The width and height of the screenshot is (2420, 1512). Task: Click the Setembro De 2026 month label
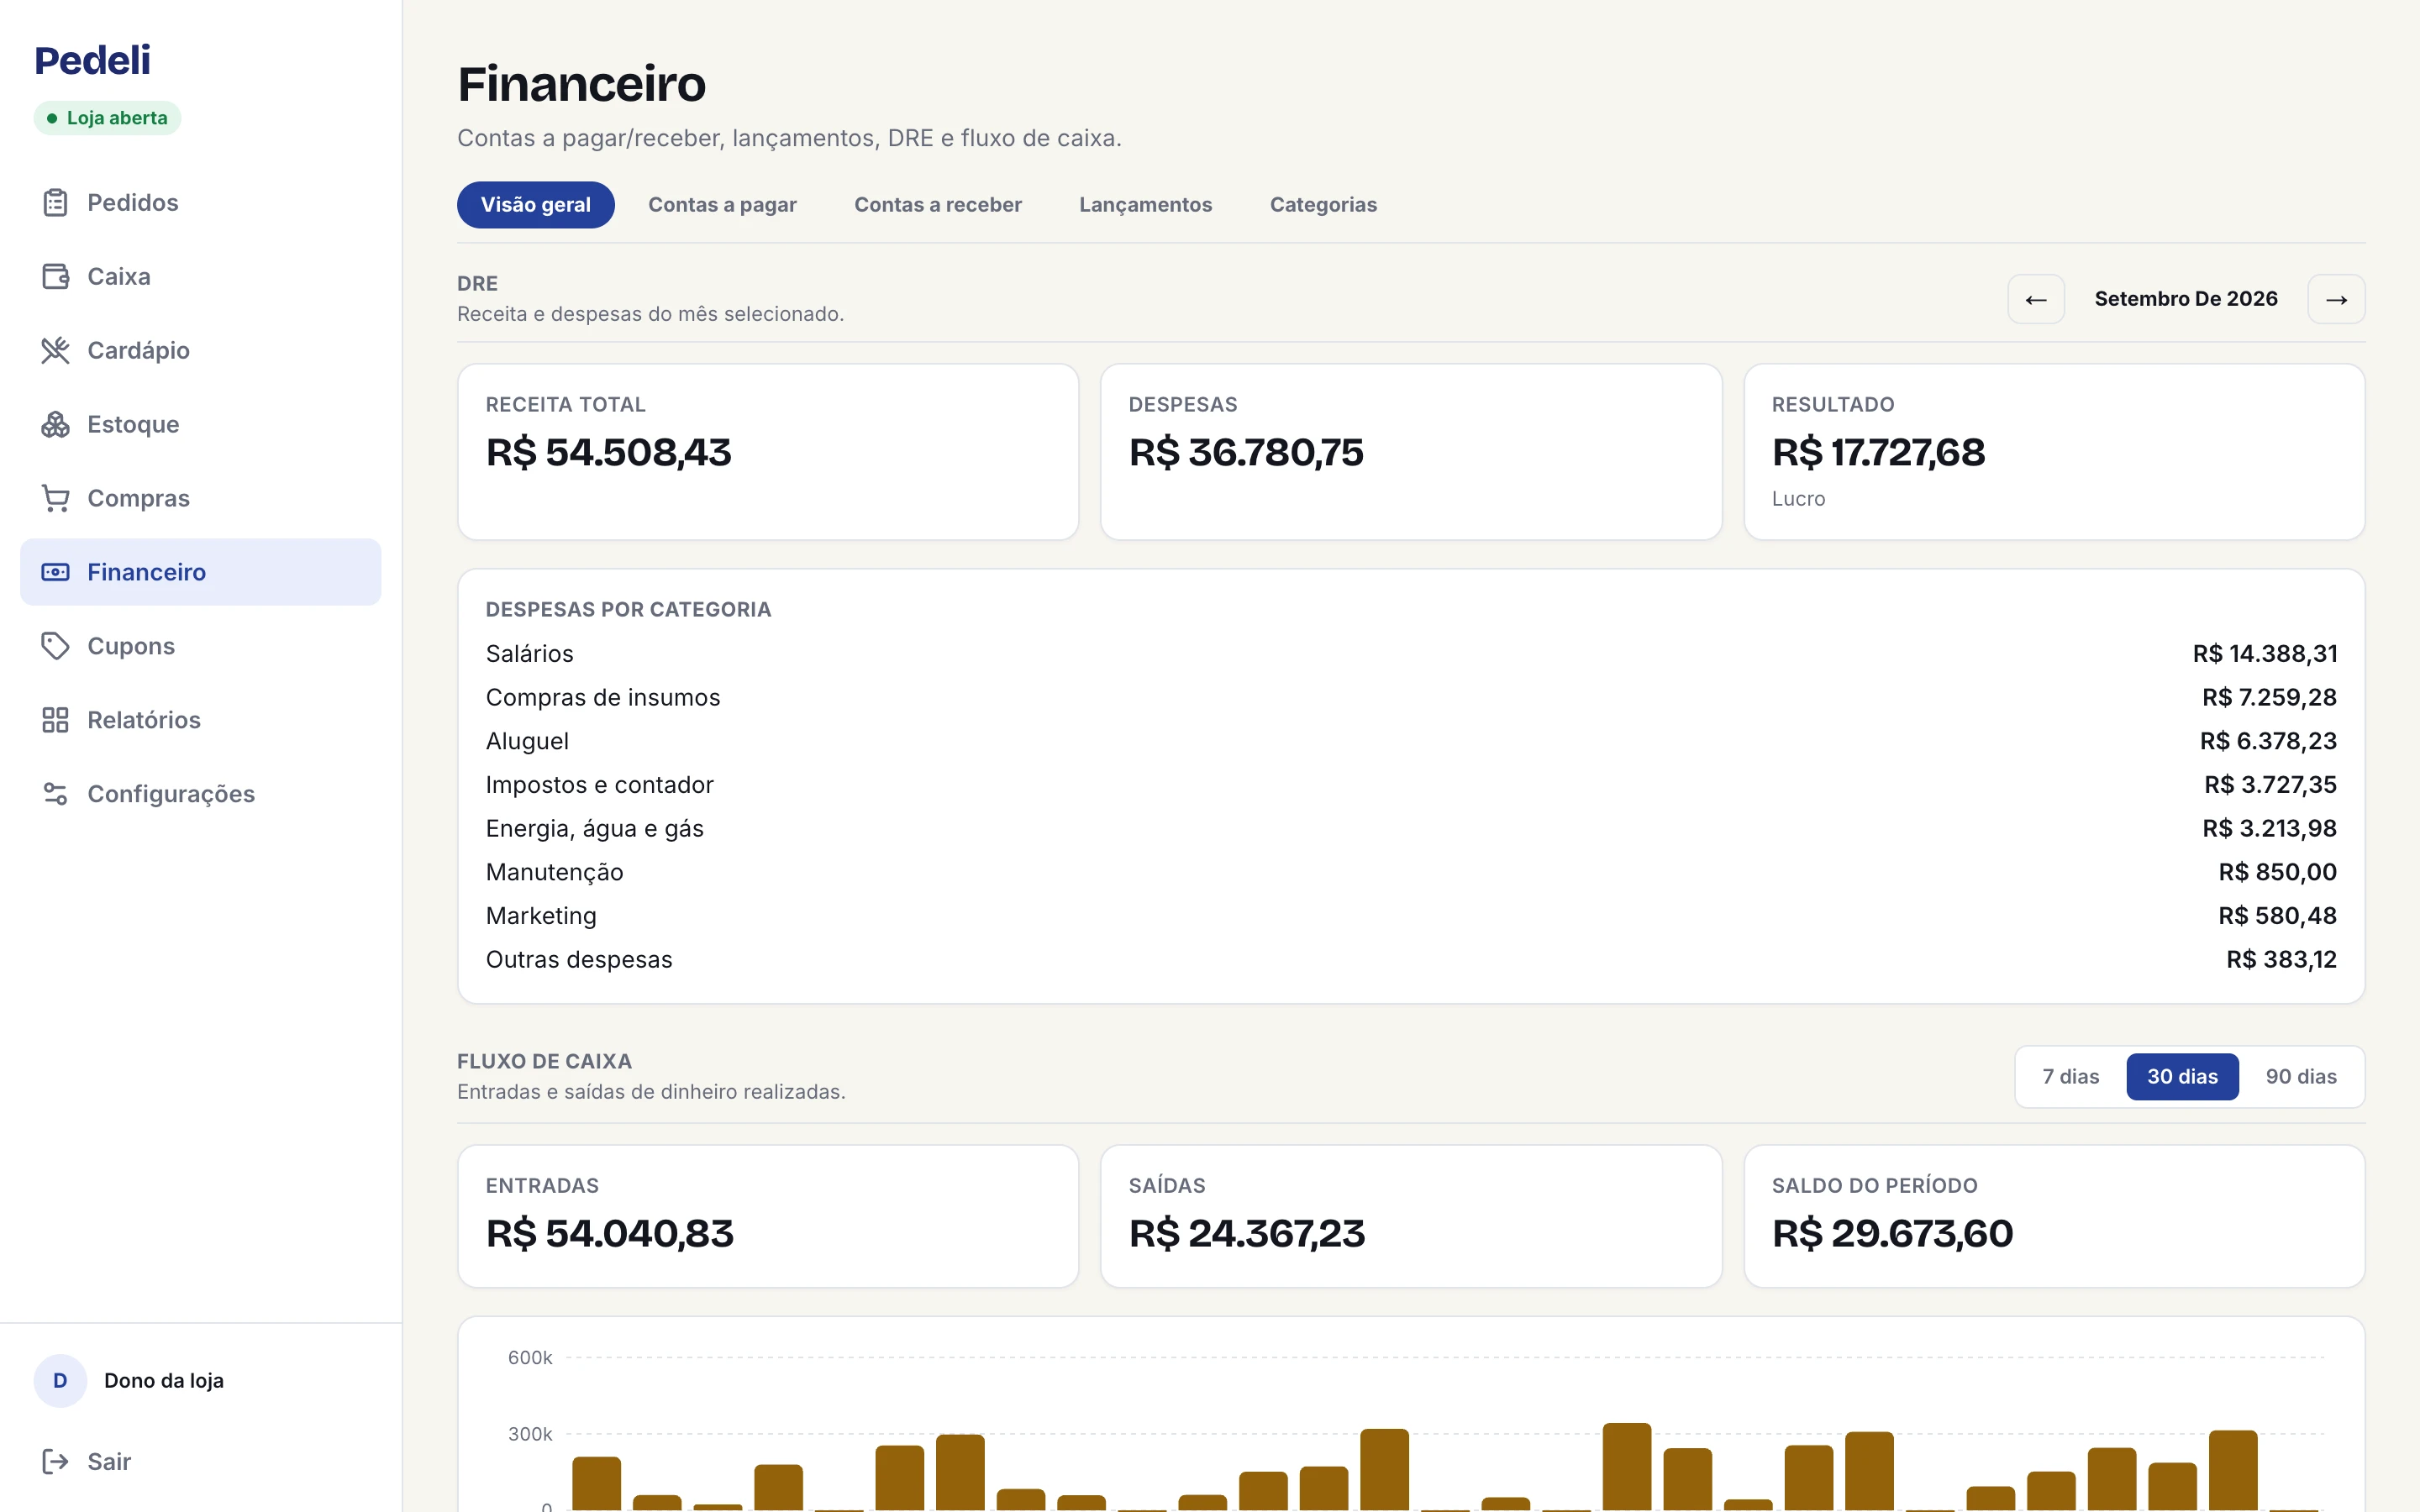pyautogui.click(x=2186, y=299)
